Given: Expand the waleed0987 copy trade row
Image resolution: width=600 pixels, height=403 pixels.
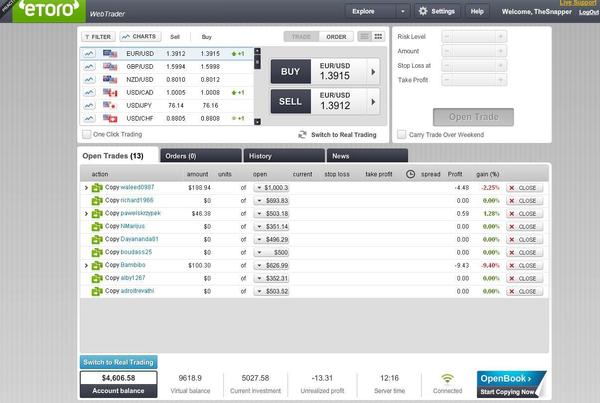Looking at the screenshot, I should 86,188.
